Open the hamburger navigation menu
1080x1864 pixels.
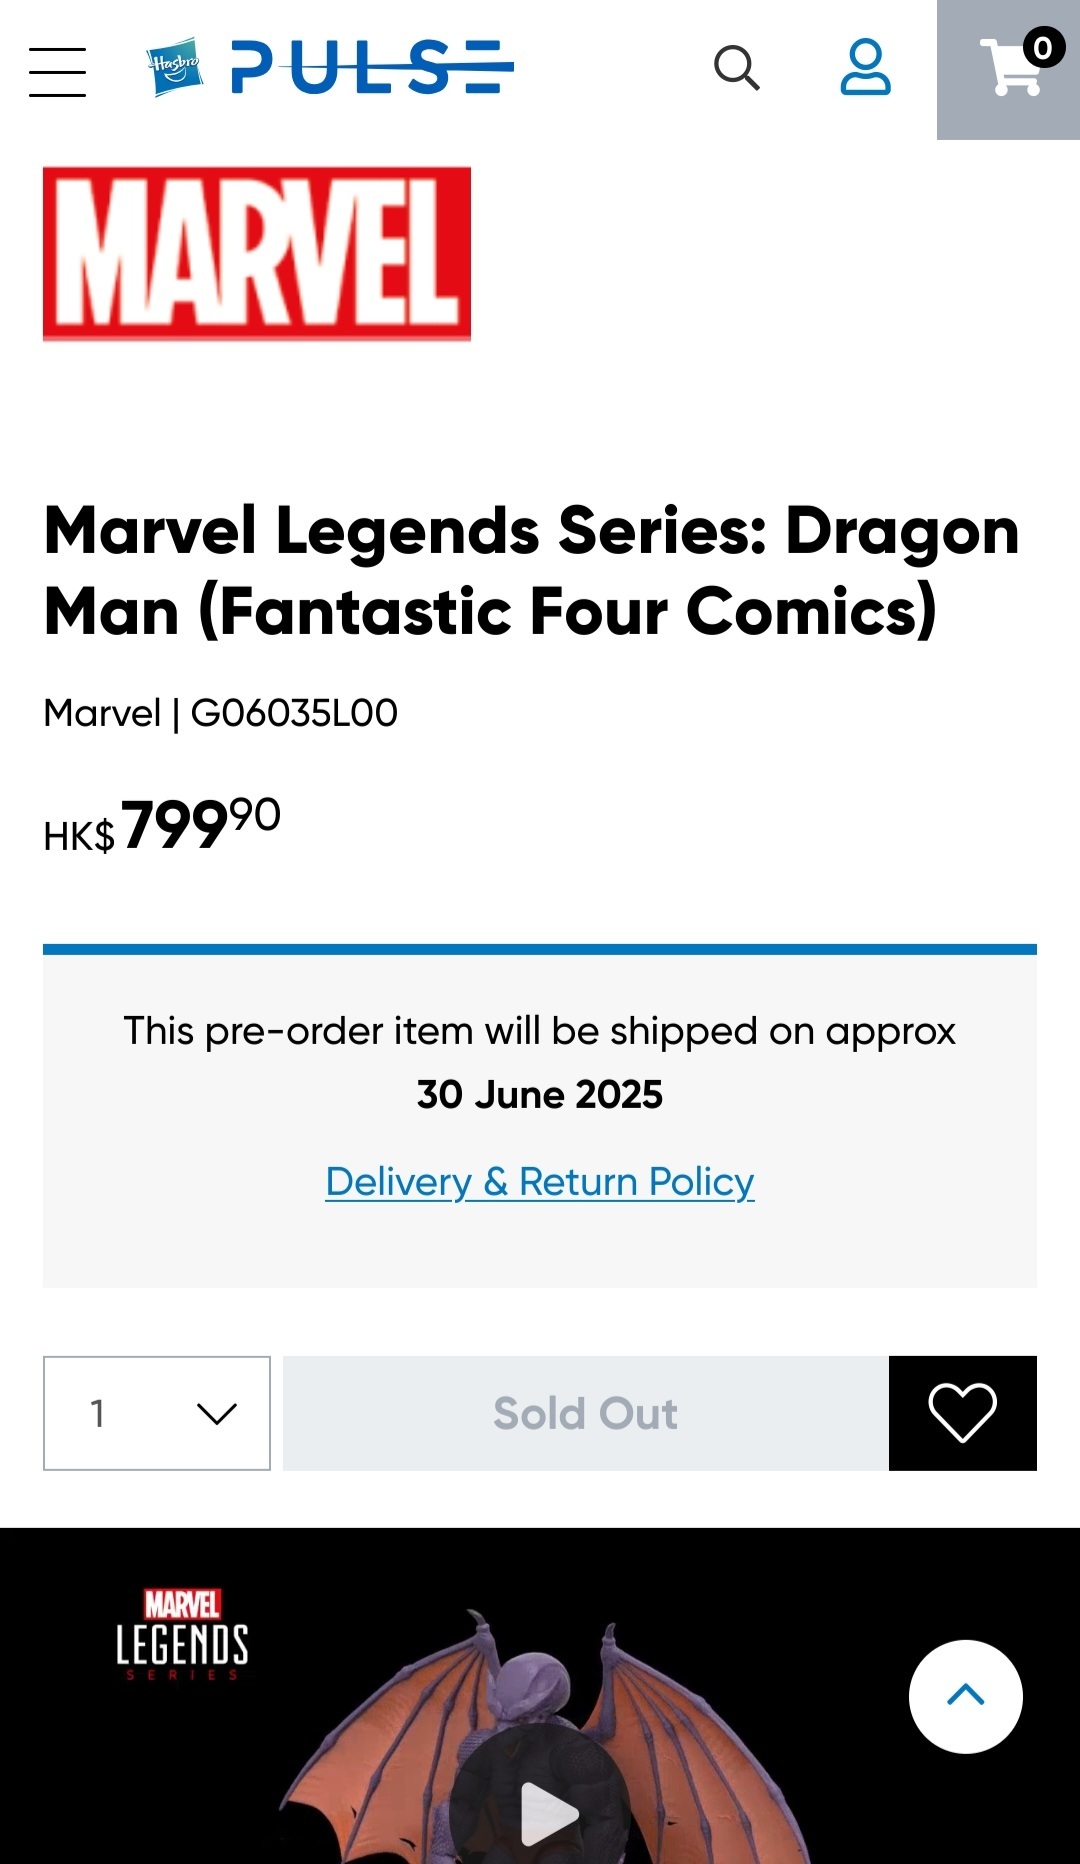point(57,71)
